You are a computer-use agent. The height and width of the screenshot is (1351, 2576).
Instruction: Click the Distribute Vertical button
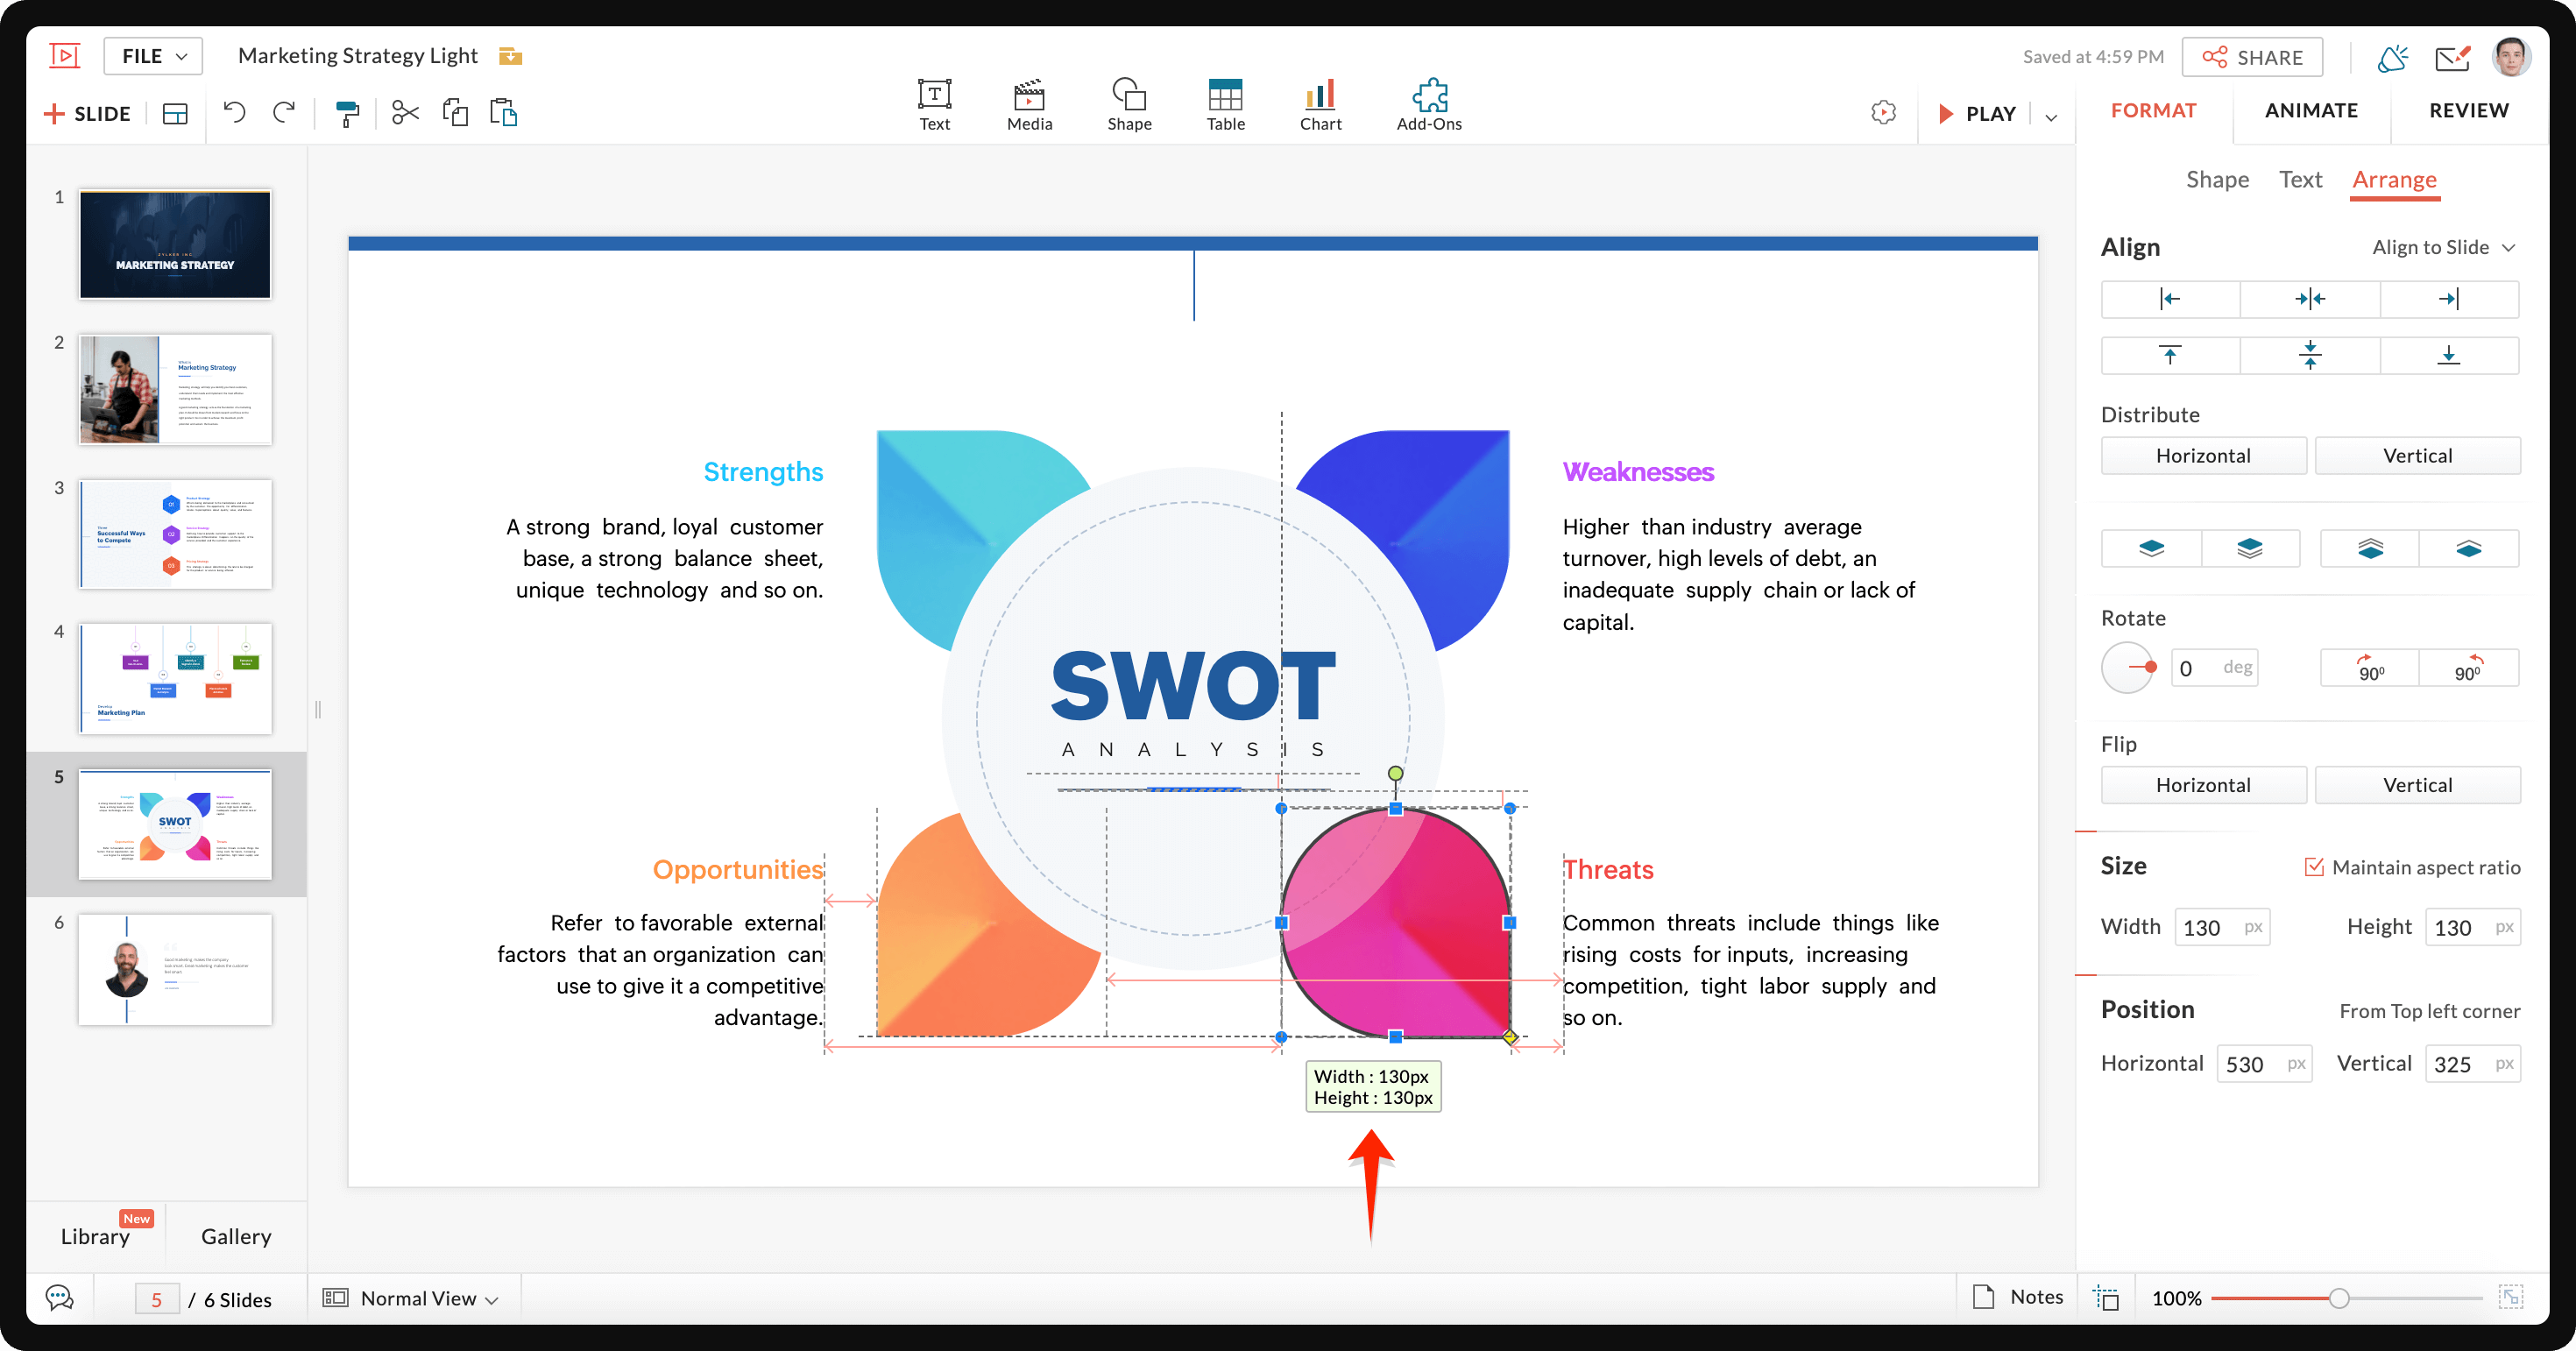point(2417,455)
